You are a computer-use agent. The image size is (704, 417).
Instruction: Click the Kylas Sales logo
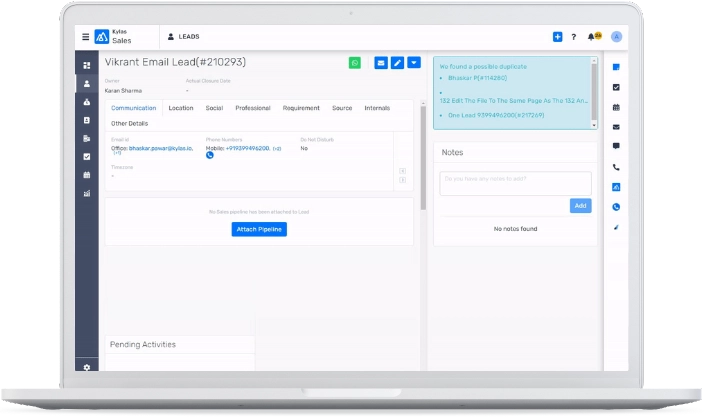click(x=113, y=36)
